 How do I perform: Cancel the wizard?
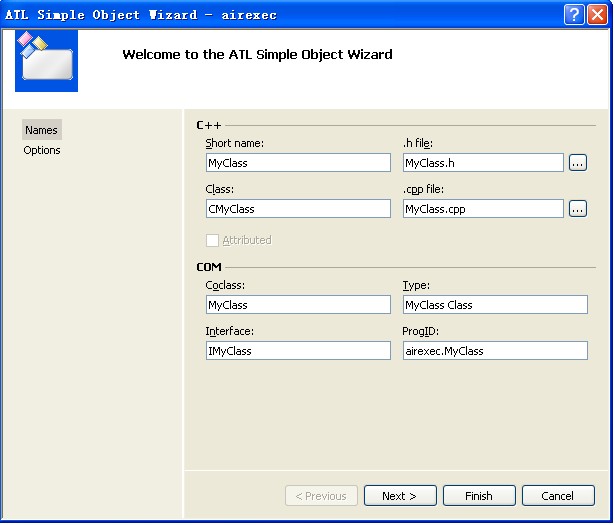pos(557,496)
